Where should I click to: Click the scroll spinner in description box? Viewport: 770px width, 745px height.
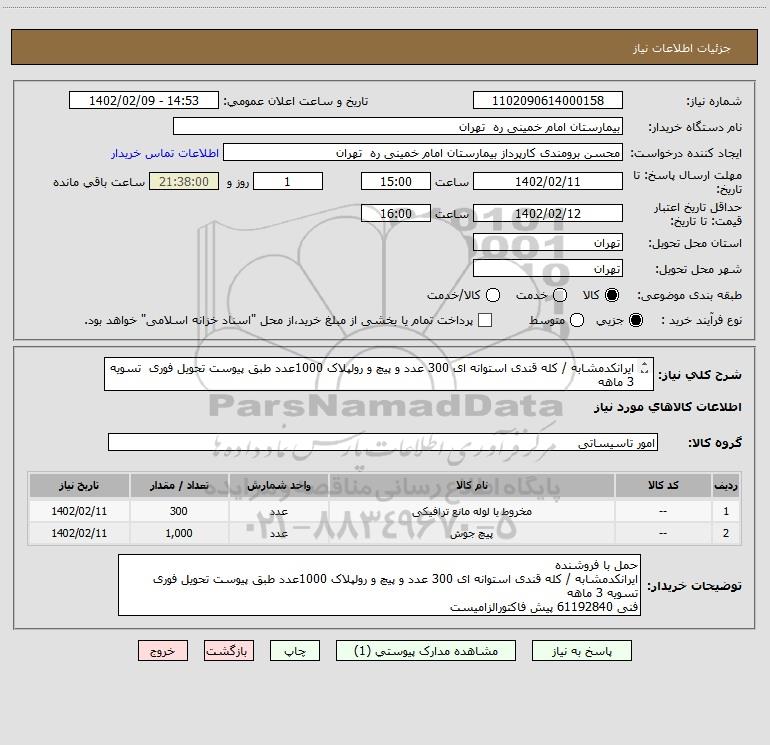pyautogui.click(x=645, y=367)
